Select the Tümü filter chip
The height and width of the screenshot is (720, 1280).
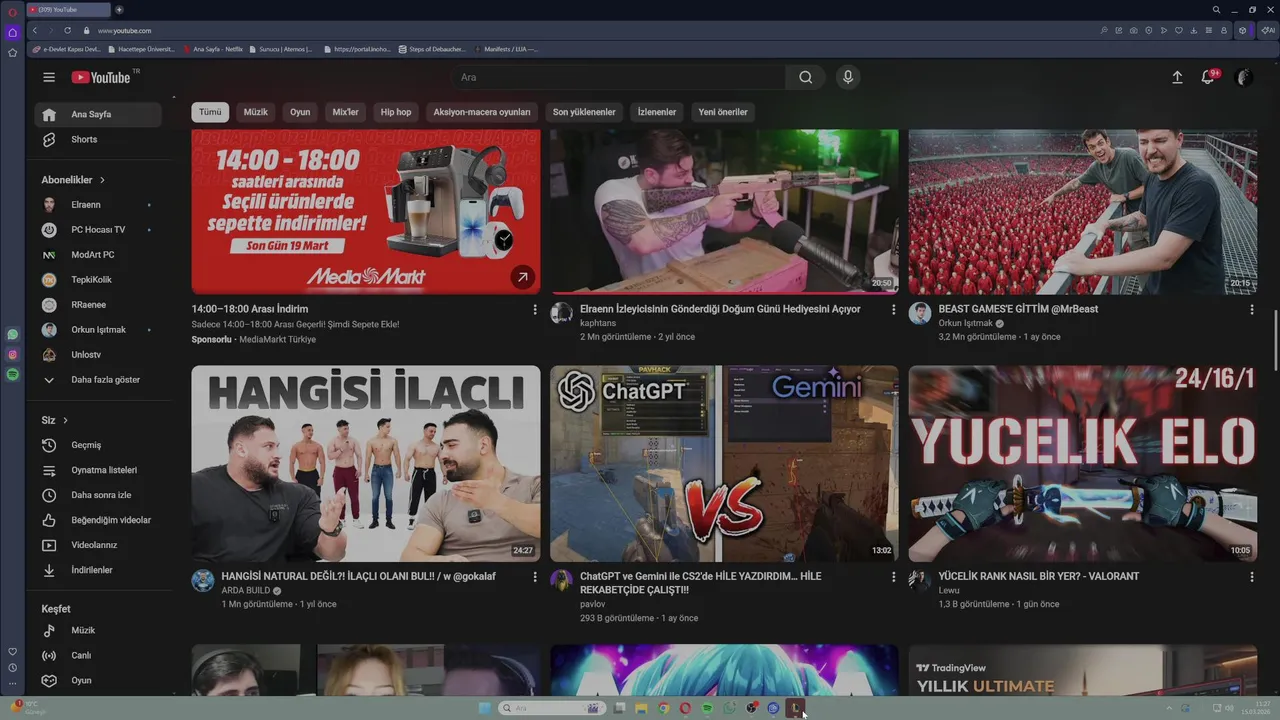tap(210, 112)
